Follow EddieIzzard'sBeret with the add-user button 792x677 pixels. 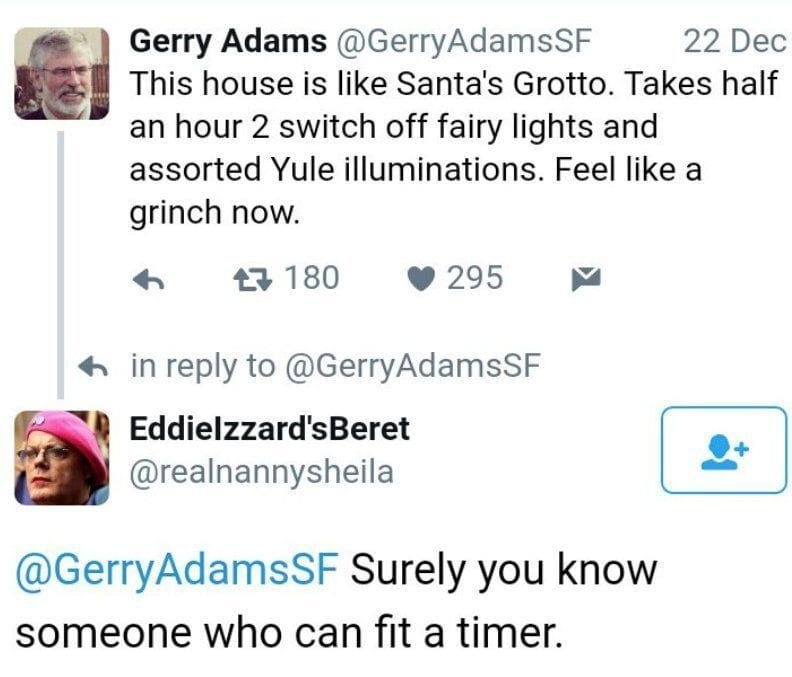point(724,450)
